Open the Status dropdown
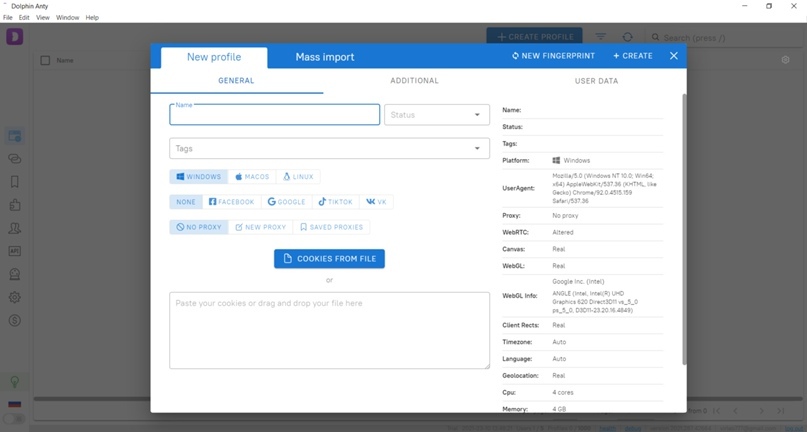The image size is (807, 432). [436, 115]
